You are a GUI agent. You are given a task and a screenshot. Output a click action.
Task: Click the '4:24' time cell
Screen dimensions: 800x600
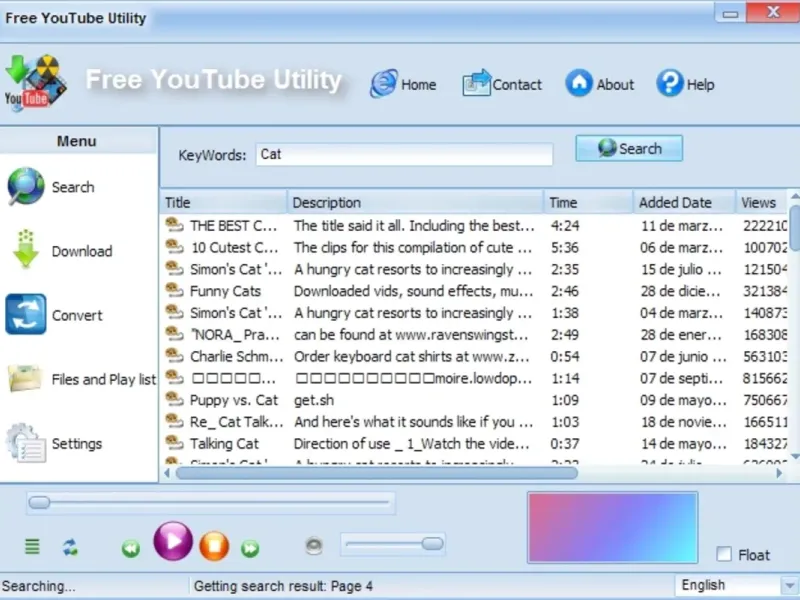pyautogui.click(x=565, y=226)
